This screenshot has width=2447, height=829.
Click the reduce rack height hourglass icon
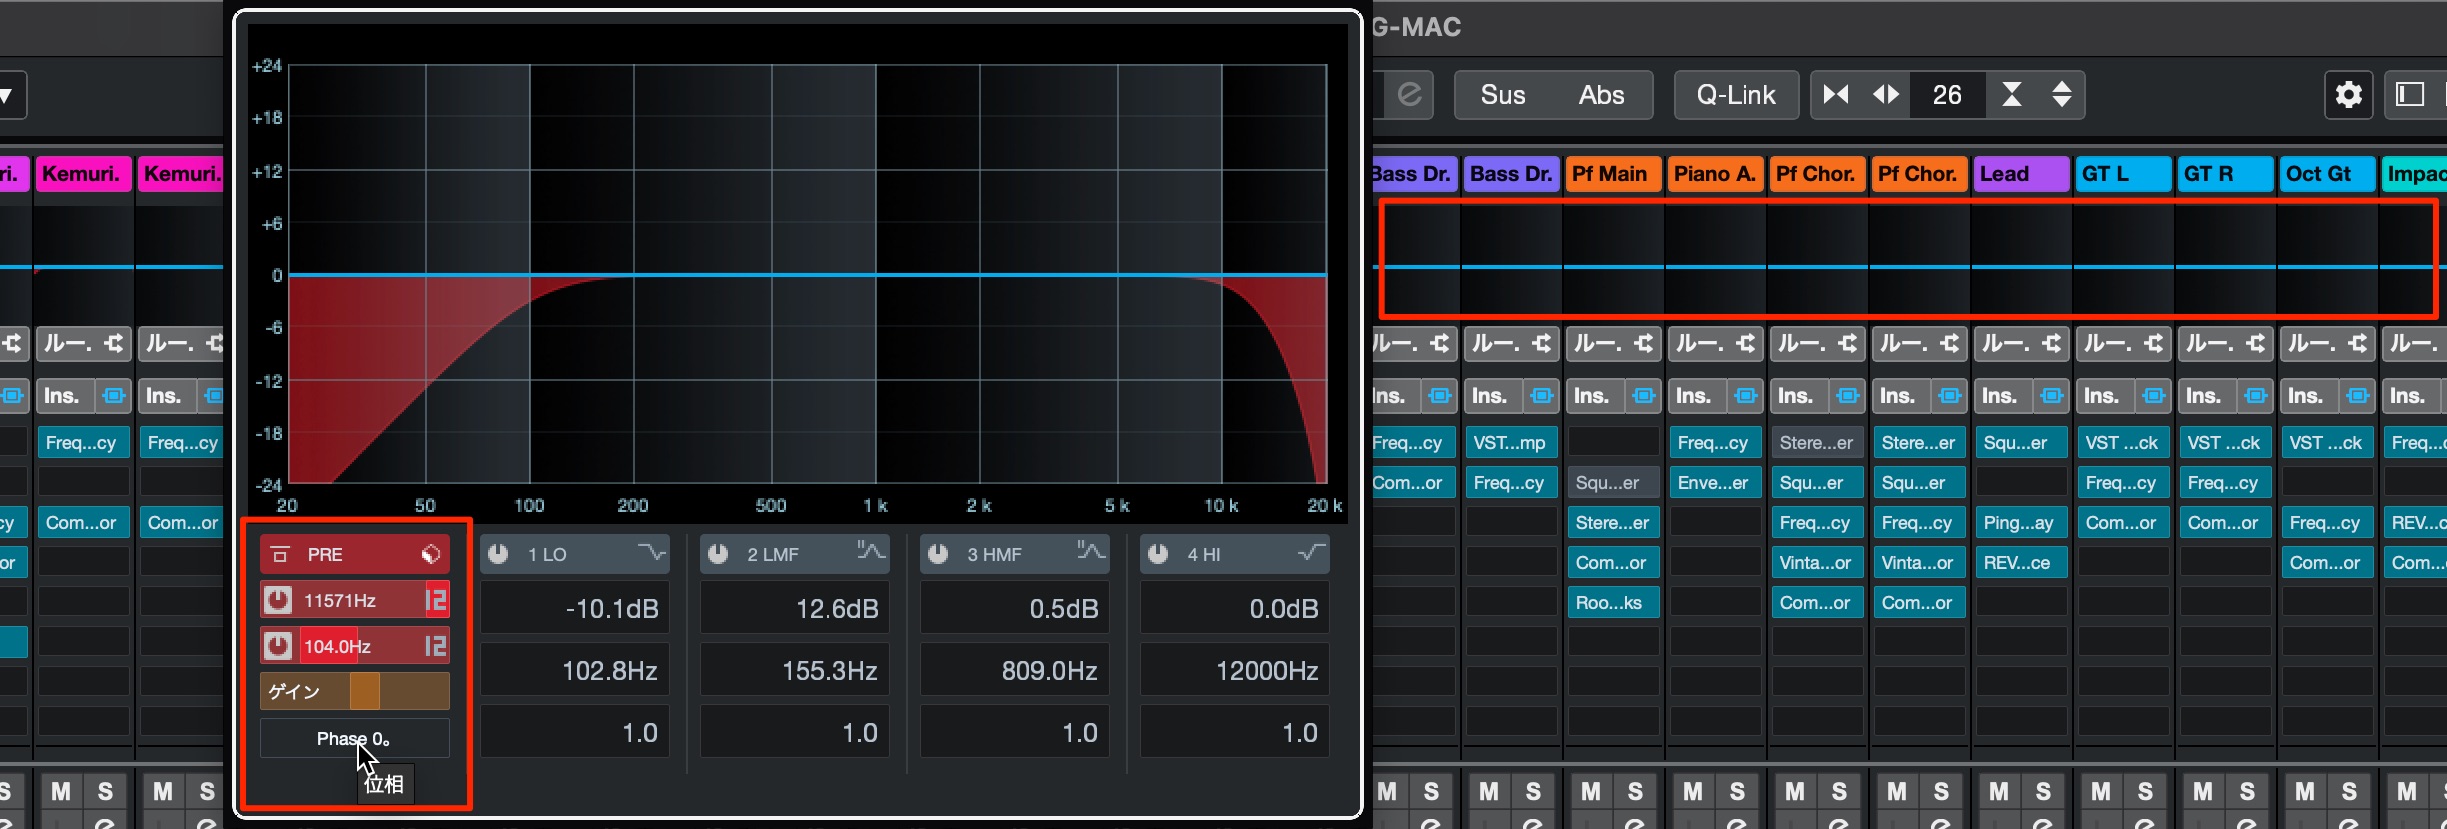[x=2012, y=95]
